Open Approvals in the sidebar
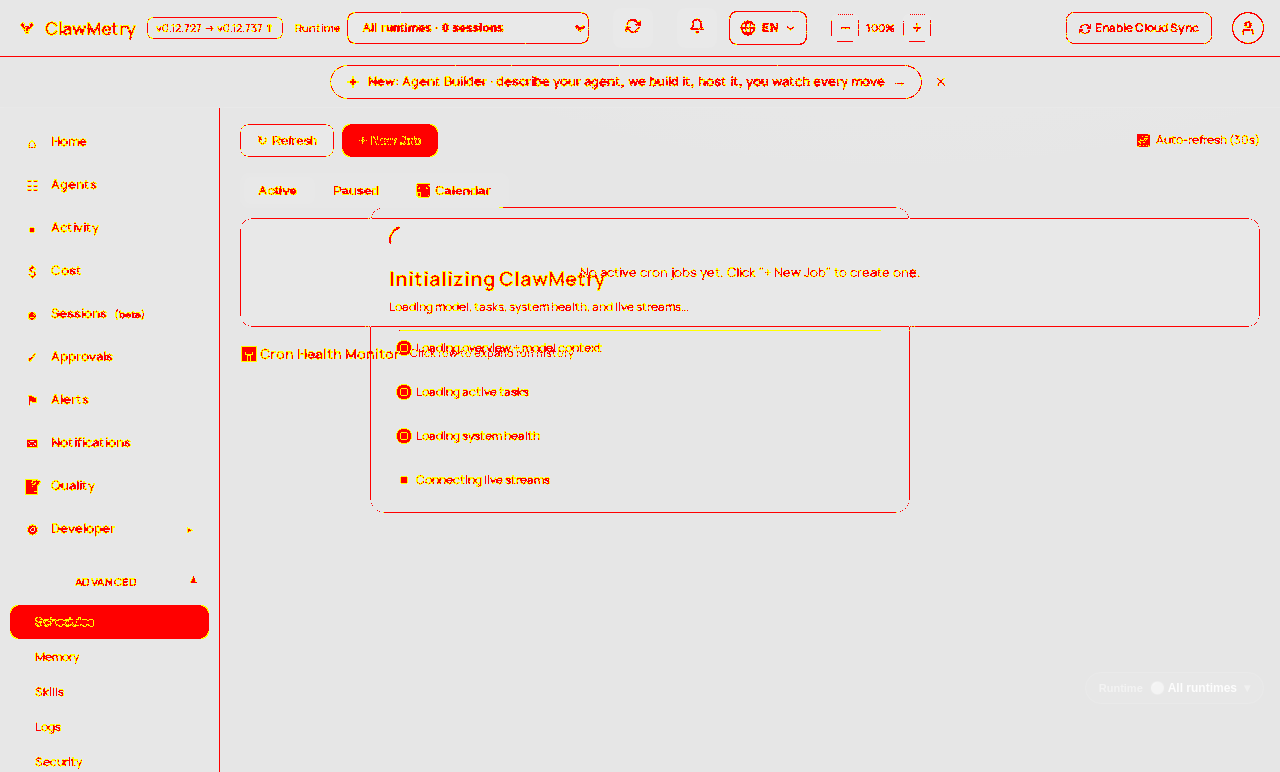Image resolution: width=1280 pixels, height=772 pixels. click(110, 357)
